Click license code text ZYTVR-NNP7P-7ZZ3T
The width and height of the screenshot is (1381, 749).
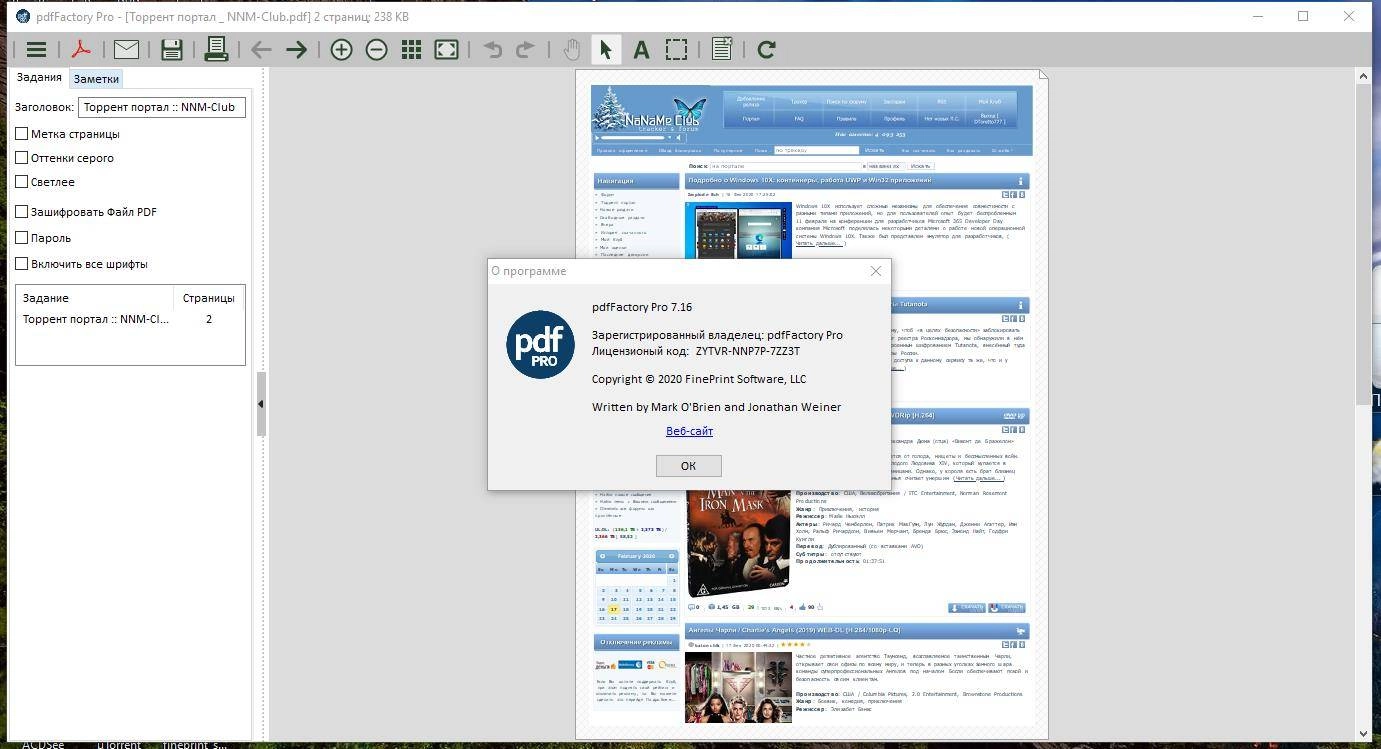(x=747, y=351)
